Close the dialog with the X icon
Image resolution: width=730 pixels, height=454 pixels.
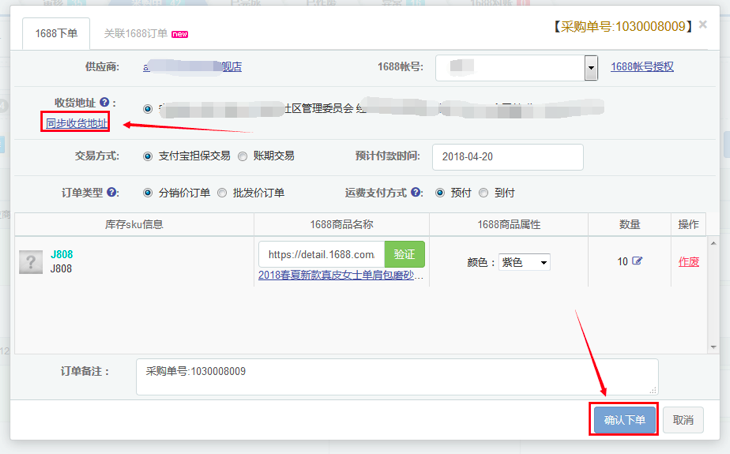(x=703, y=24)
